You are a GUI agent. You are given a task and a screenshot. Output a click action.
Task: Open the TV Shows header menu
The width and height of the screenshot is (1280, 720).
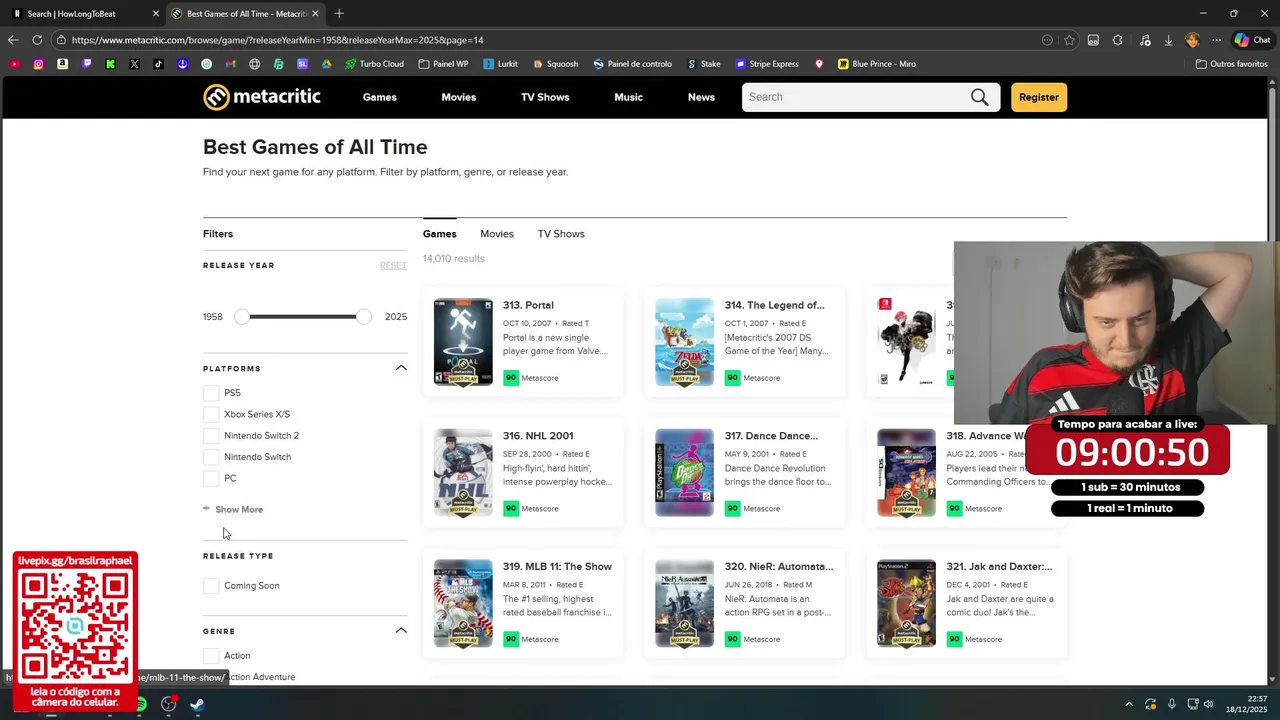(545, 97)
